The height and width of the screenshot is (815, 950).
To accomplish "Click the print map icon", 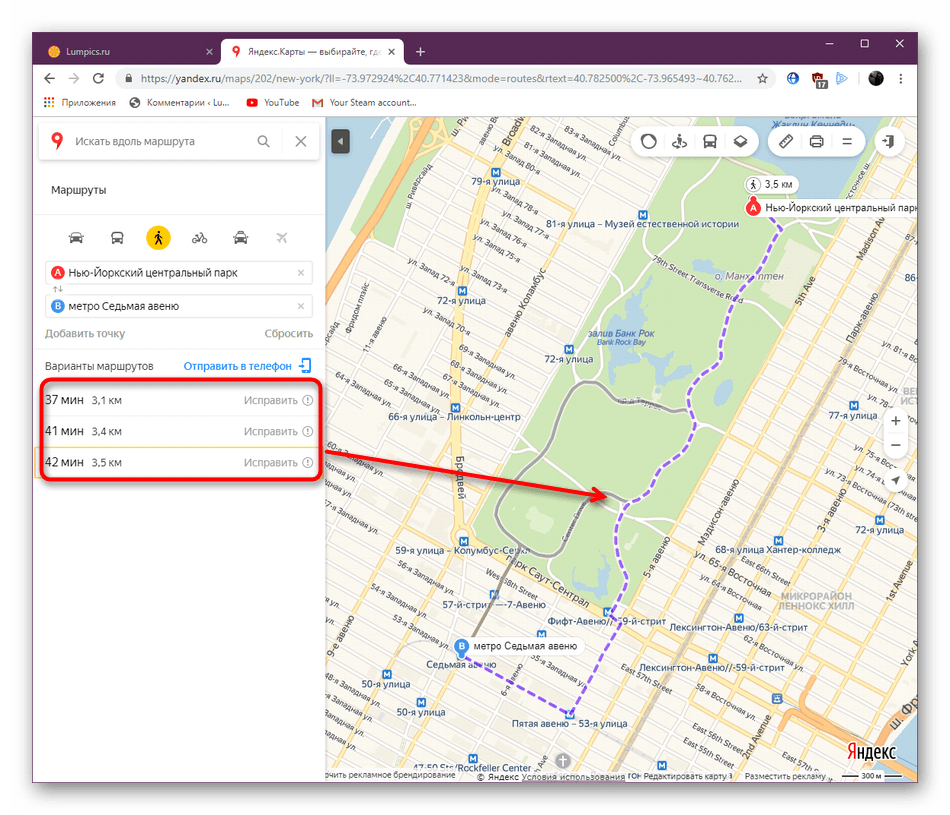I will coord(817,141).
